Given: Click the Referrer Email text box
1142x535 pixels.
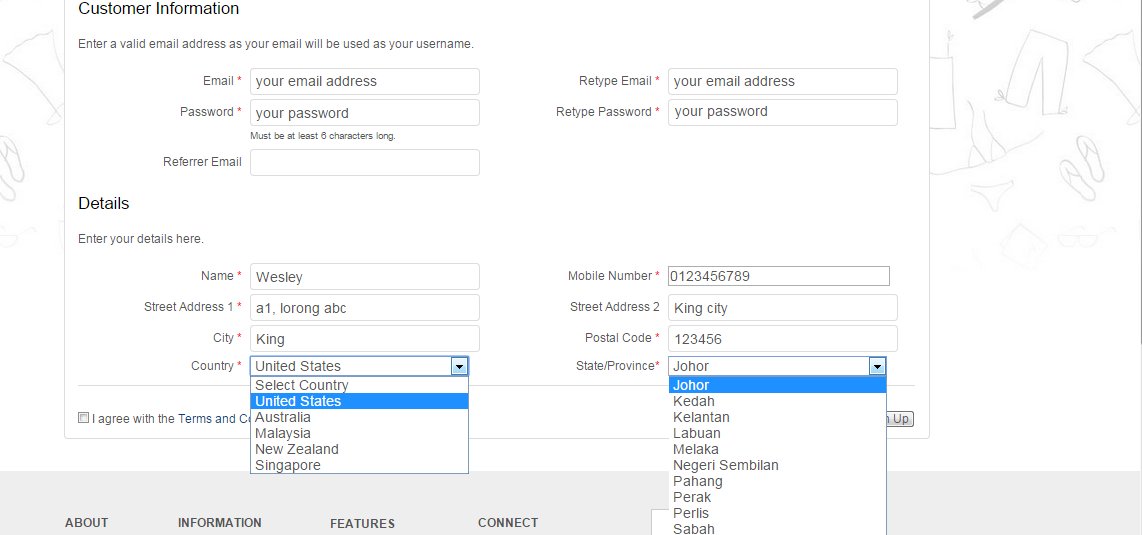Looking at the screenshot, I should (x=365, y=162).
